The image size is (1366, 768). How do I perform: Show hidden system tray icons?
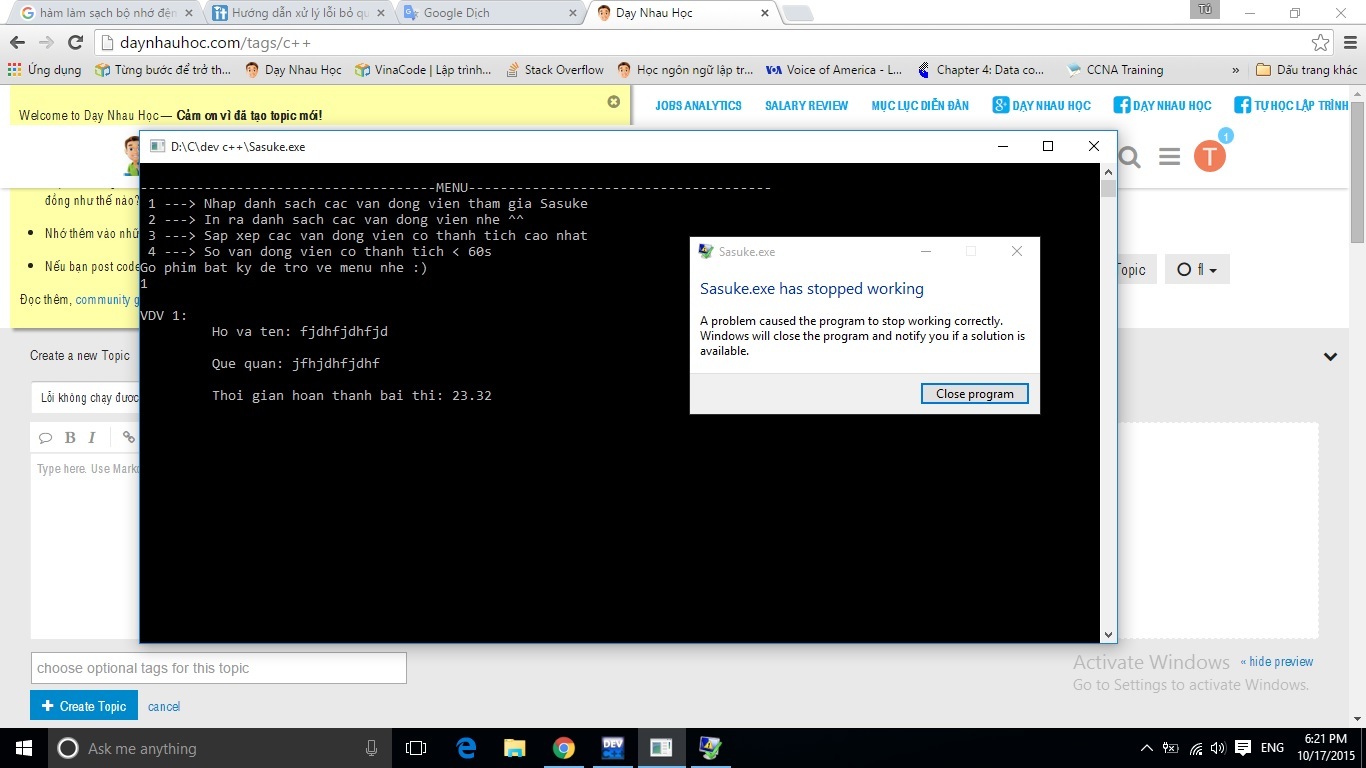[x=1146, y=748]
